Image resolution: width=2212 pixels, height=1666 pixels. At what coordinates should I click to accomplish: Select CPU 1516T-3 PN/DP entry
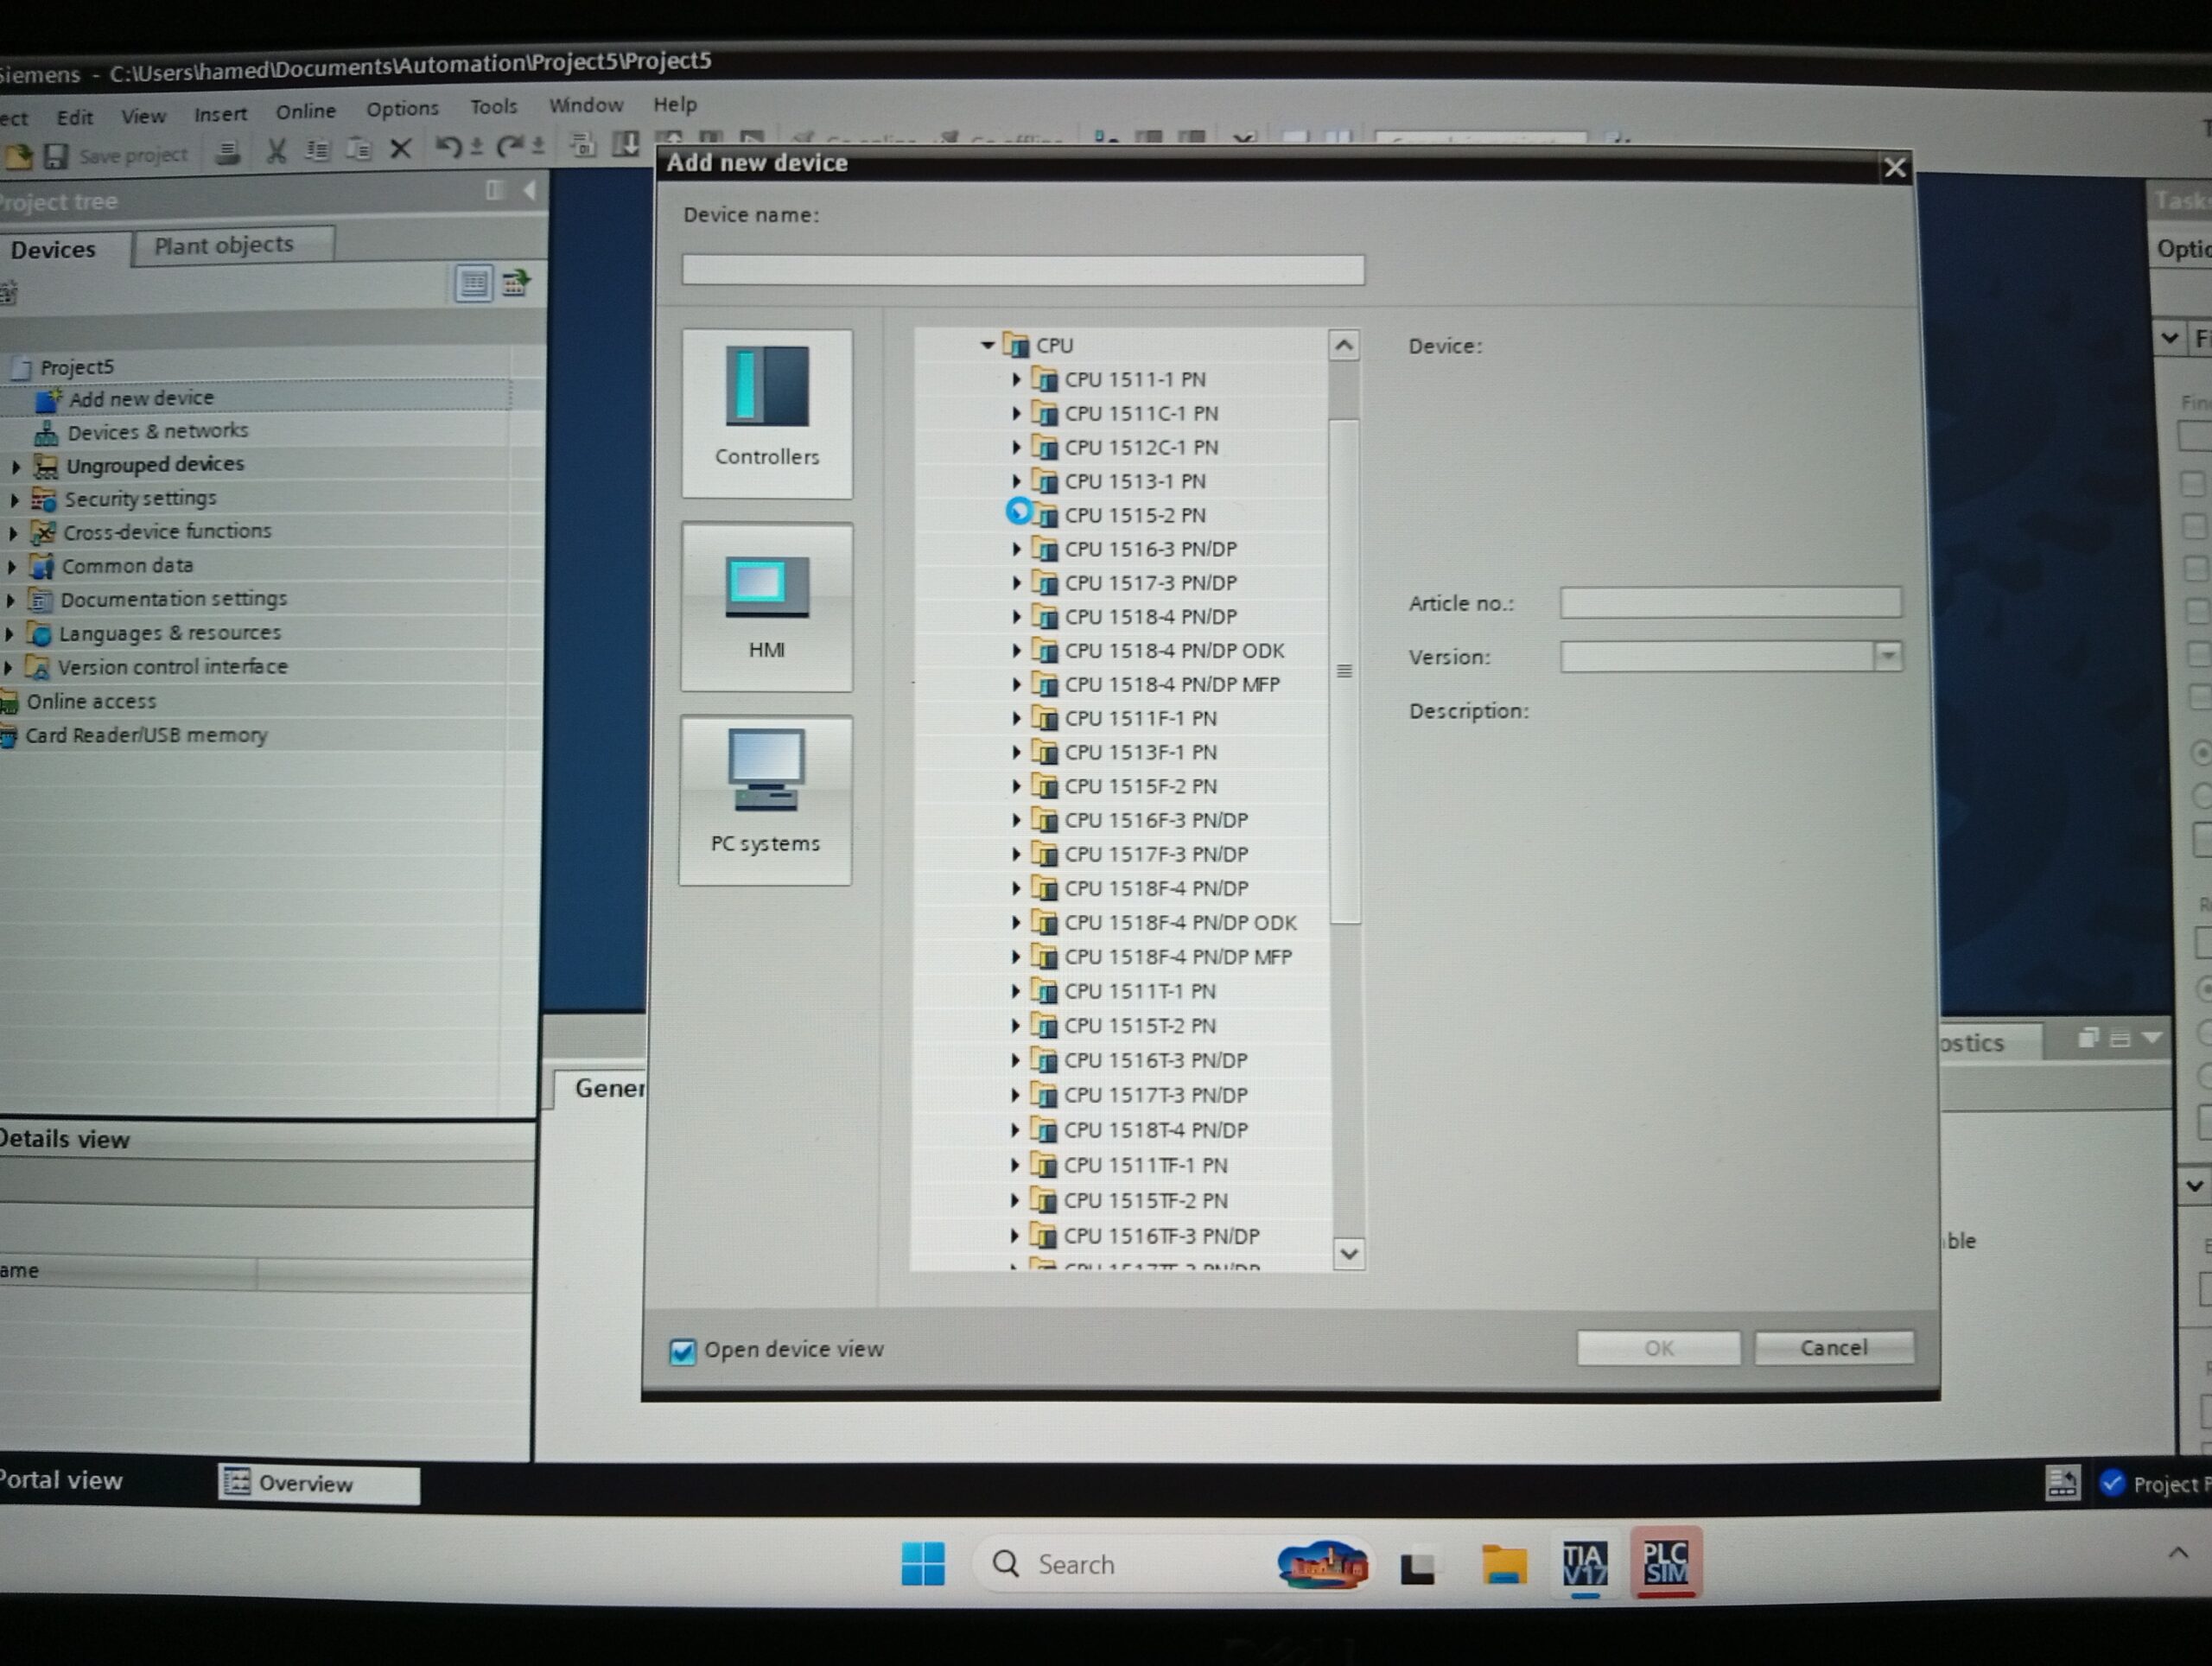1156,1060
